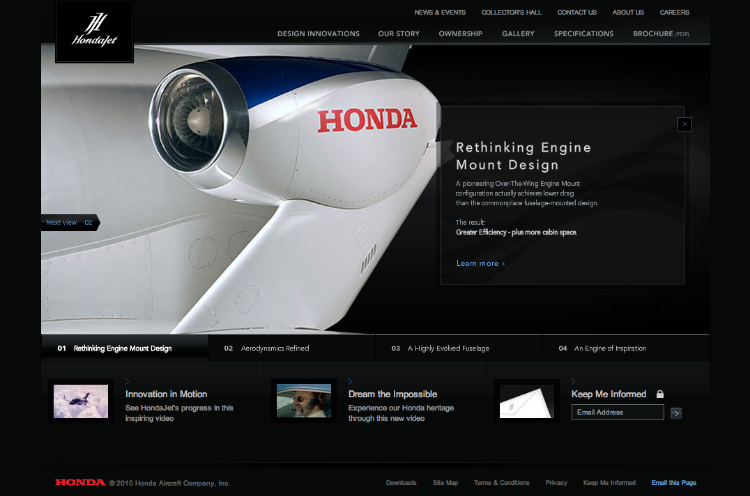The image size is (750, 496).
Task: Click the Innovation in Motion heading
Action: tap(166, 394)
